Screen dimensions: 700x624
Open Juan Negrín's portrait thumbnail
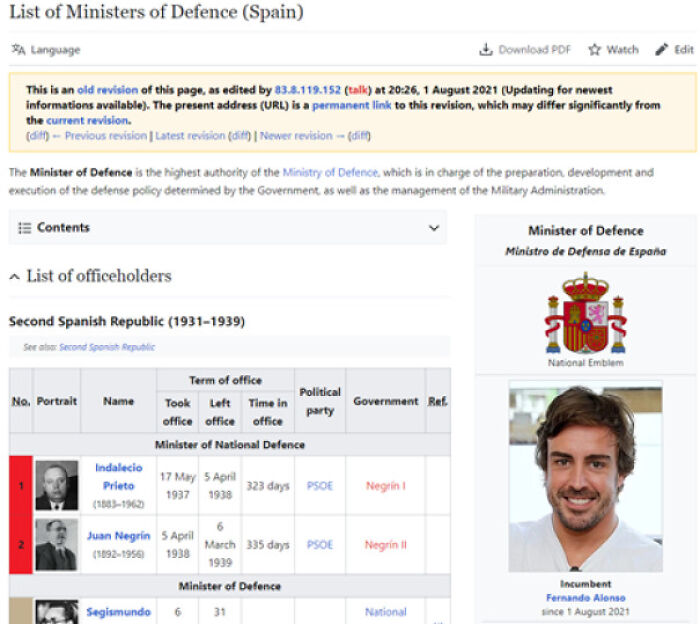(x=56, y=545)
